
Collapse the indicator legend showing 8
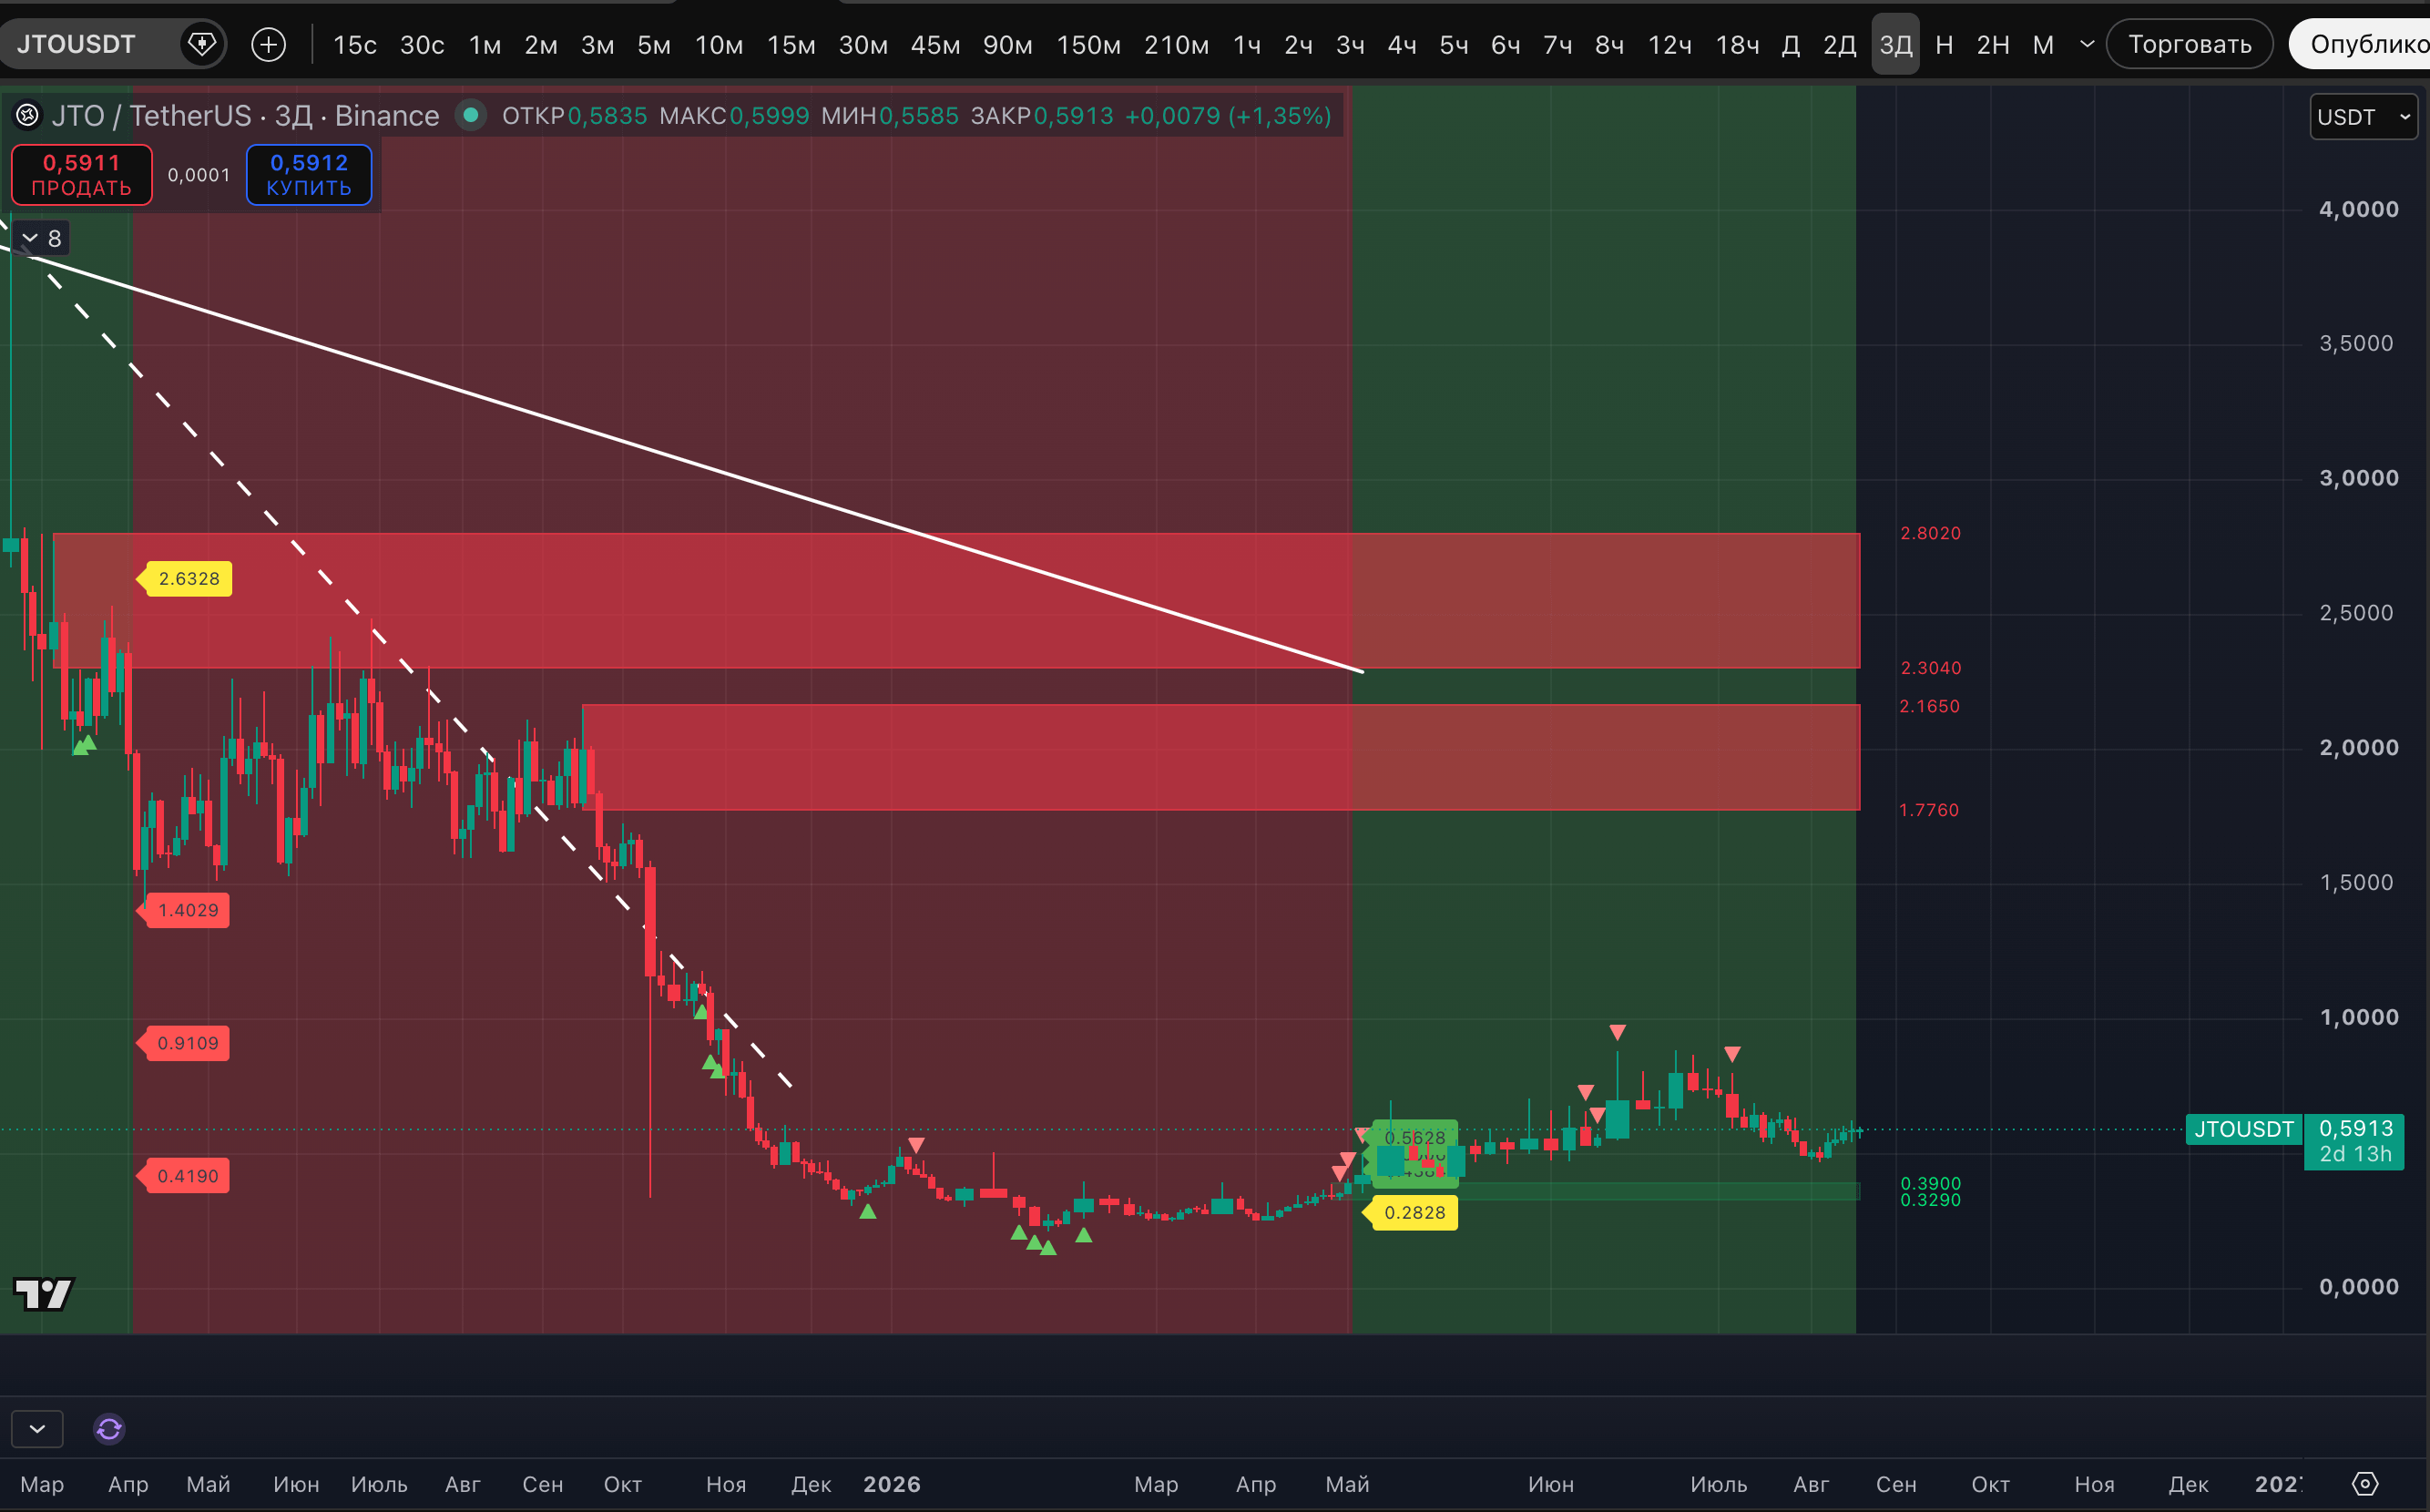tap(42, 238)
